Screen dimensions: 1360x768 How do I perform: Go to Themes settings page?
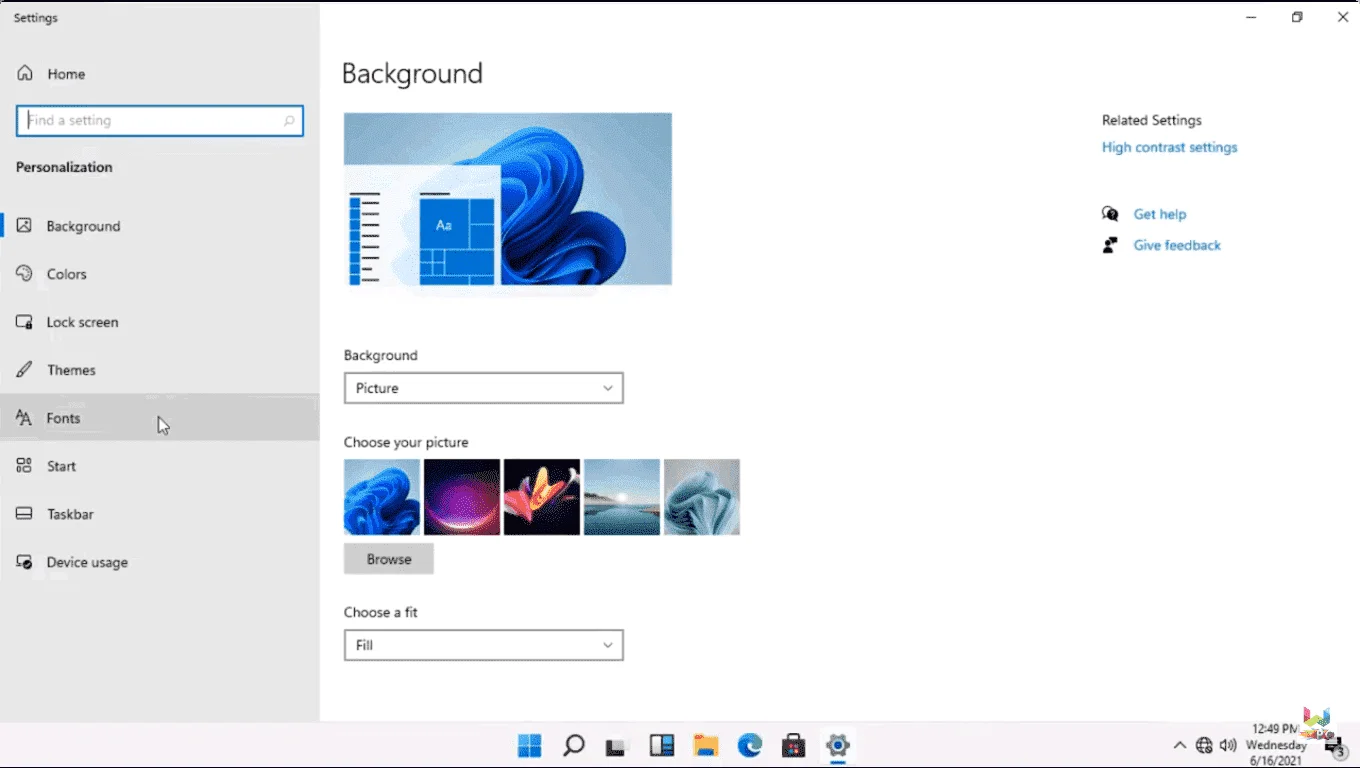pyautogui.click(x=160, y=370)
